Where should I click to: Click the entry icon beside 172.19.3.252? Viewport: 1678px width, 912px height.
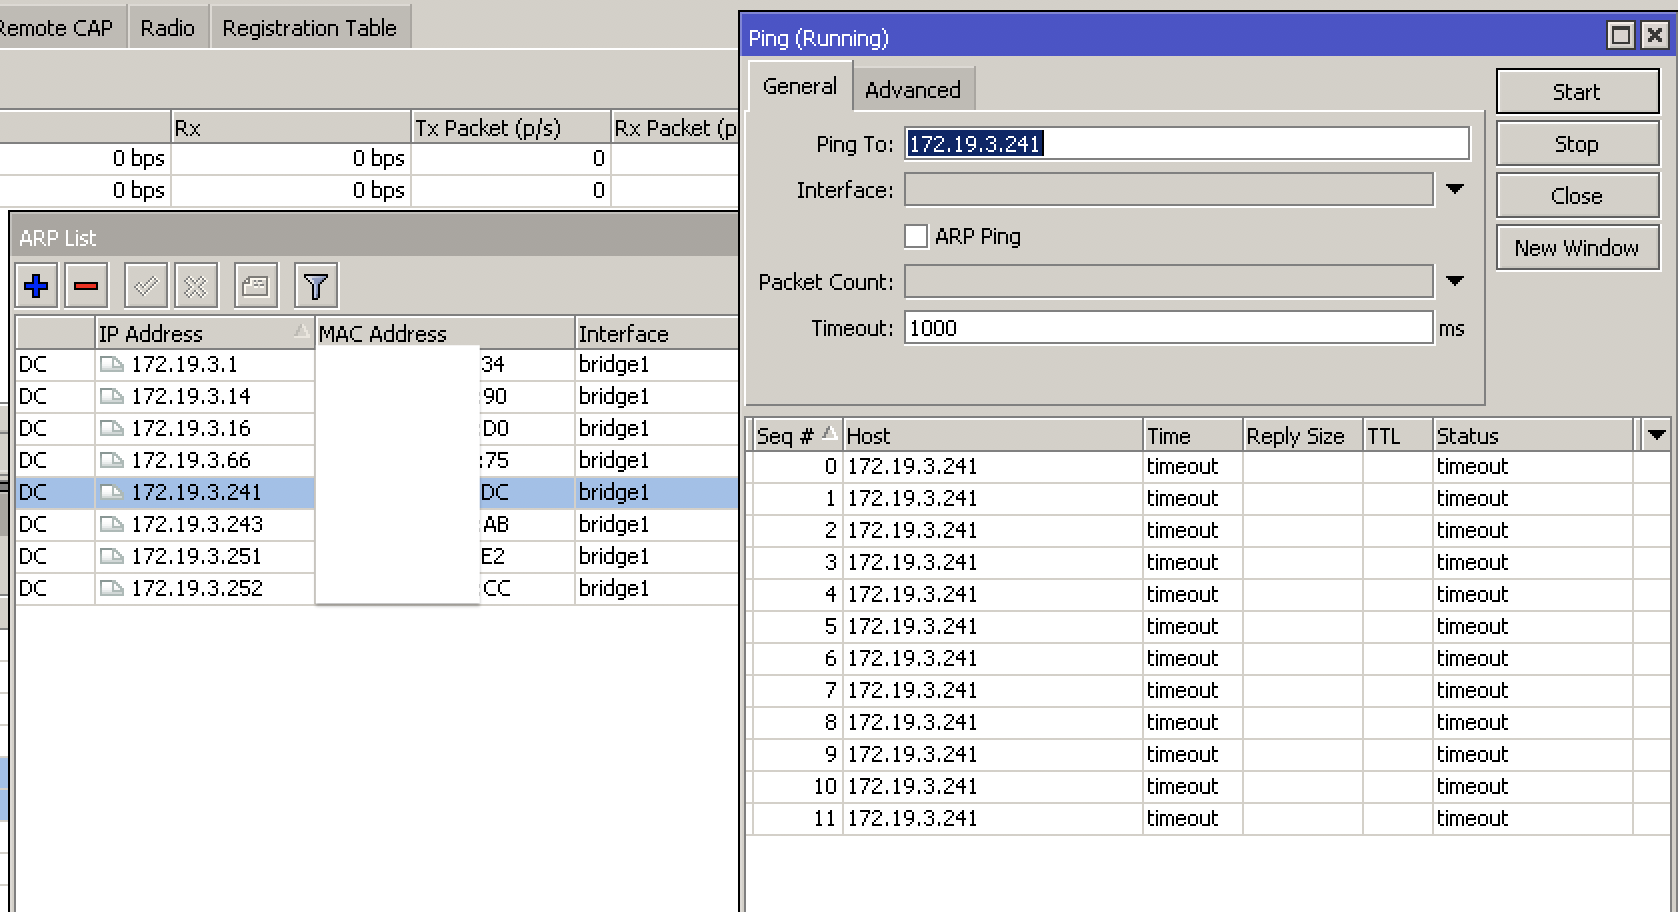112,588
